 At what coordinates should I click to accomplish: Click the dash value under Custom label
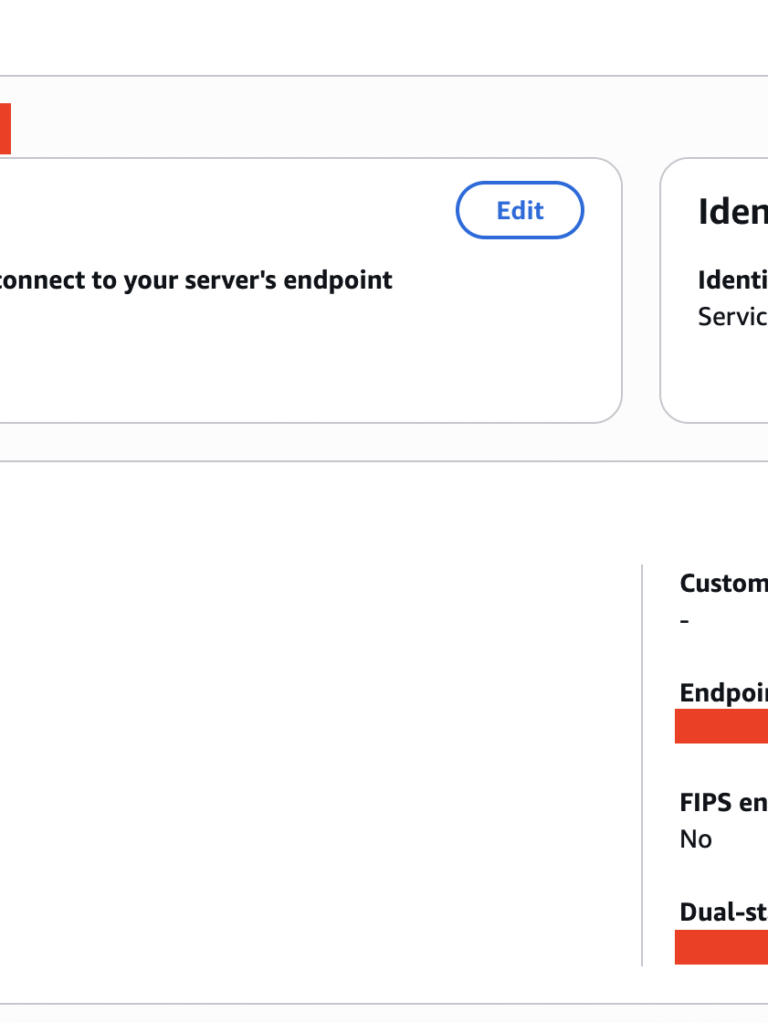pos(685,621)
